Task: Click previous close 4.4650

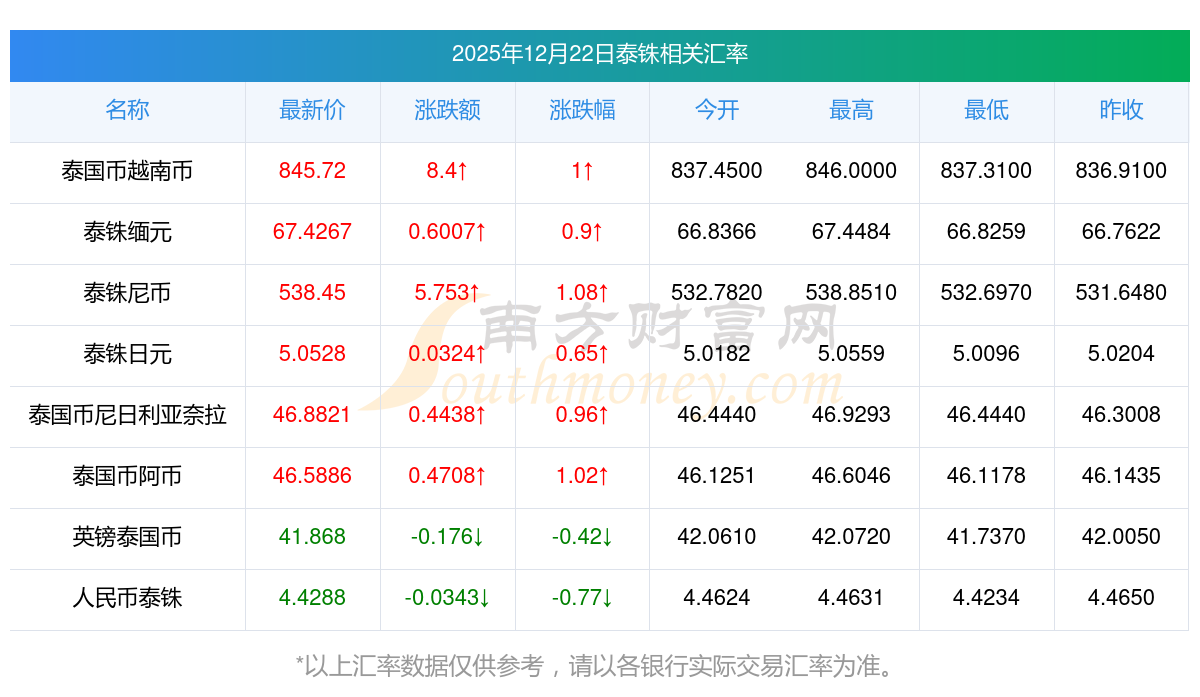Action: point(1121,599)
